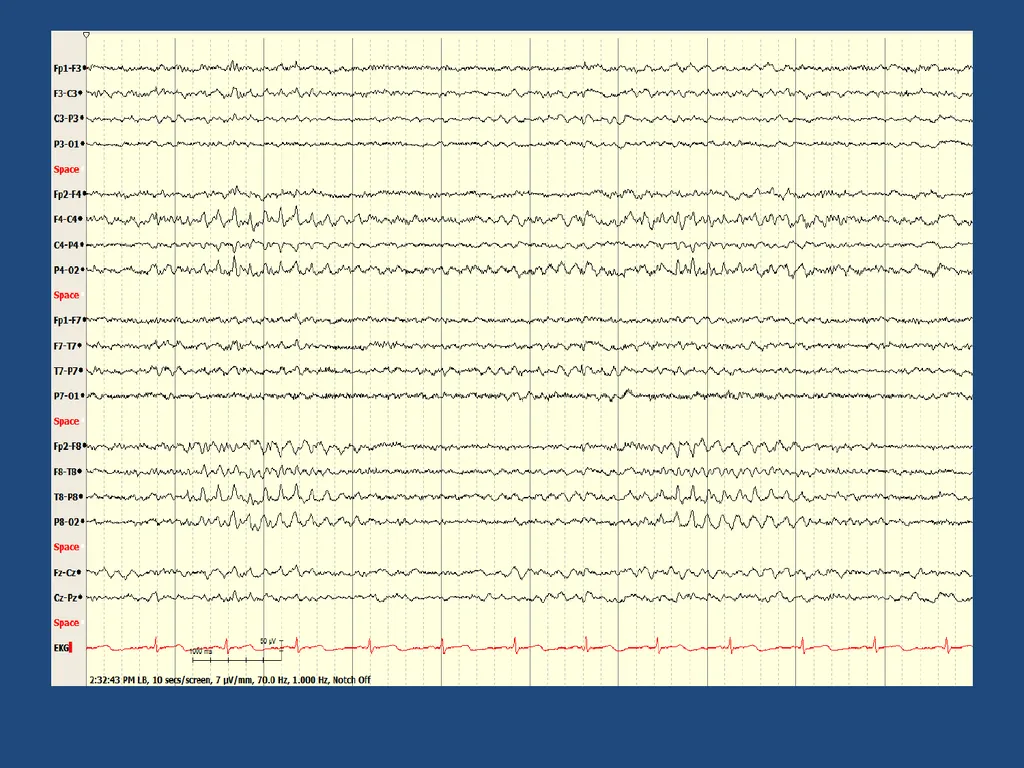1024x768 pixels.
Task: Click the 1000 ms time scale label
Action: (200, 651)
